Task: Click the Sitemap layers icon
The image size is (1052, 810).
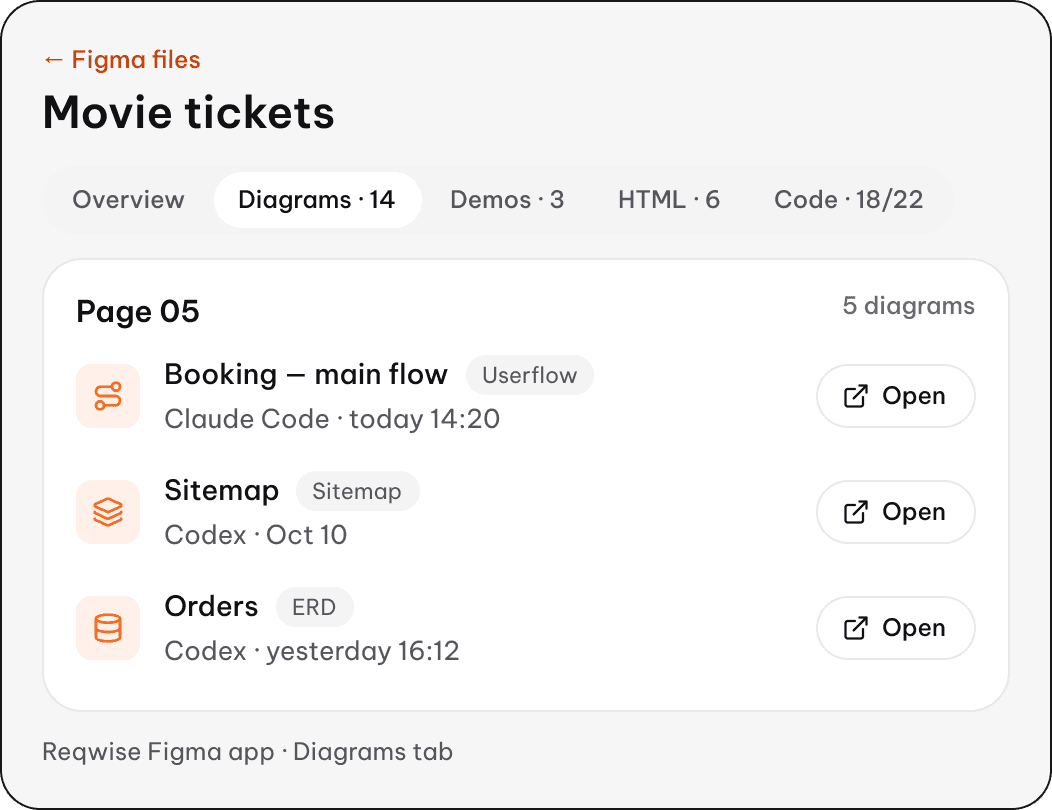Action: coord(108,512)
